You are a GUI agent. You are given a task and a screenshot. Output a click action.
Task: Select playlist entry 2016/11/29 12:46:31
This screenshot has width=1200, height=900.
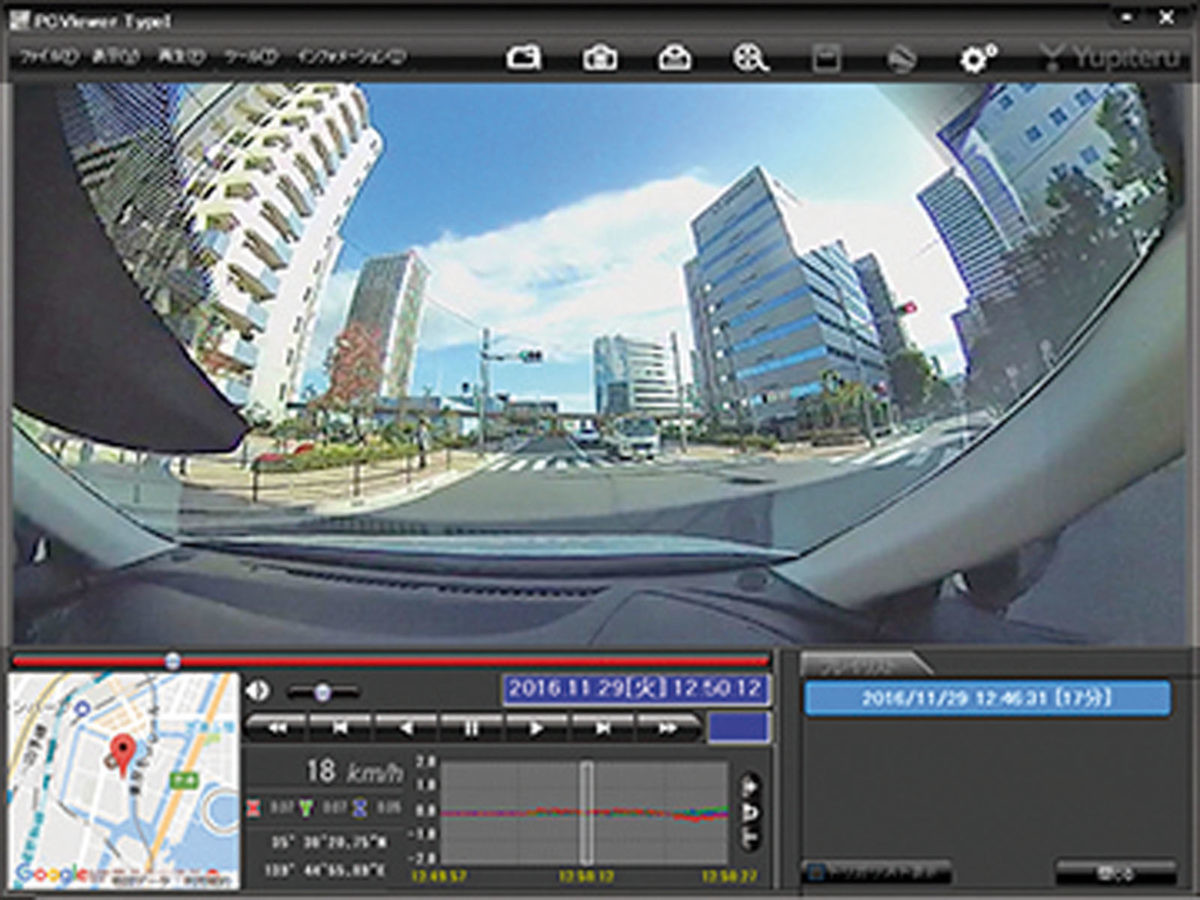tap(986, 698)
